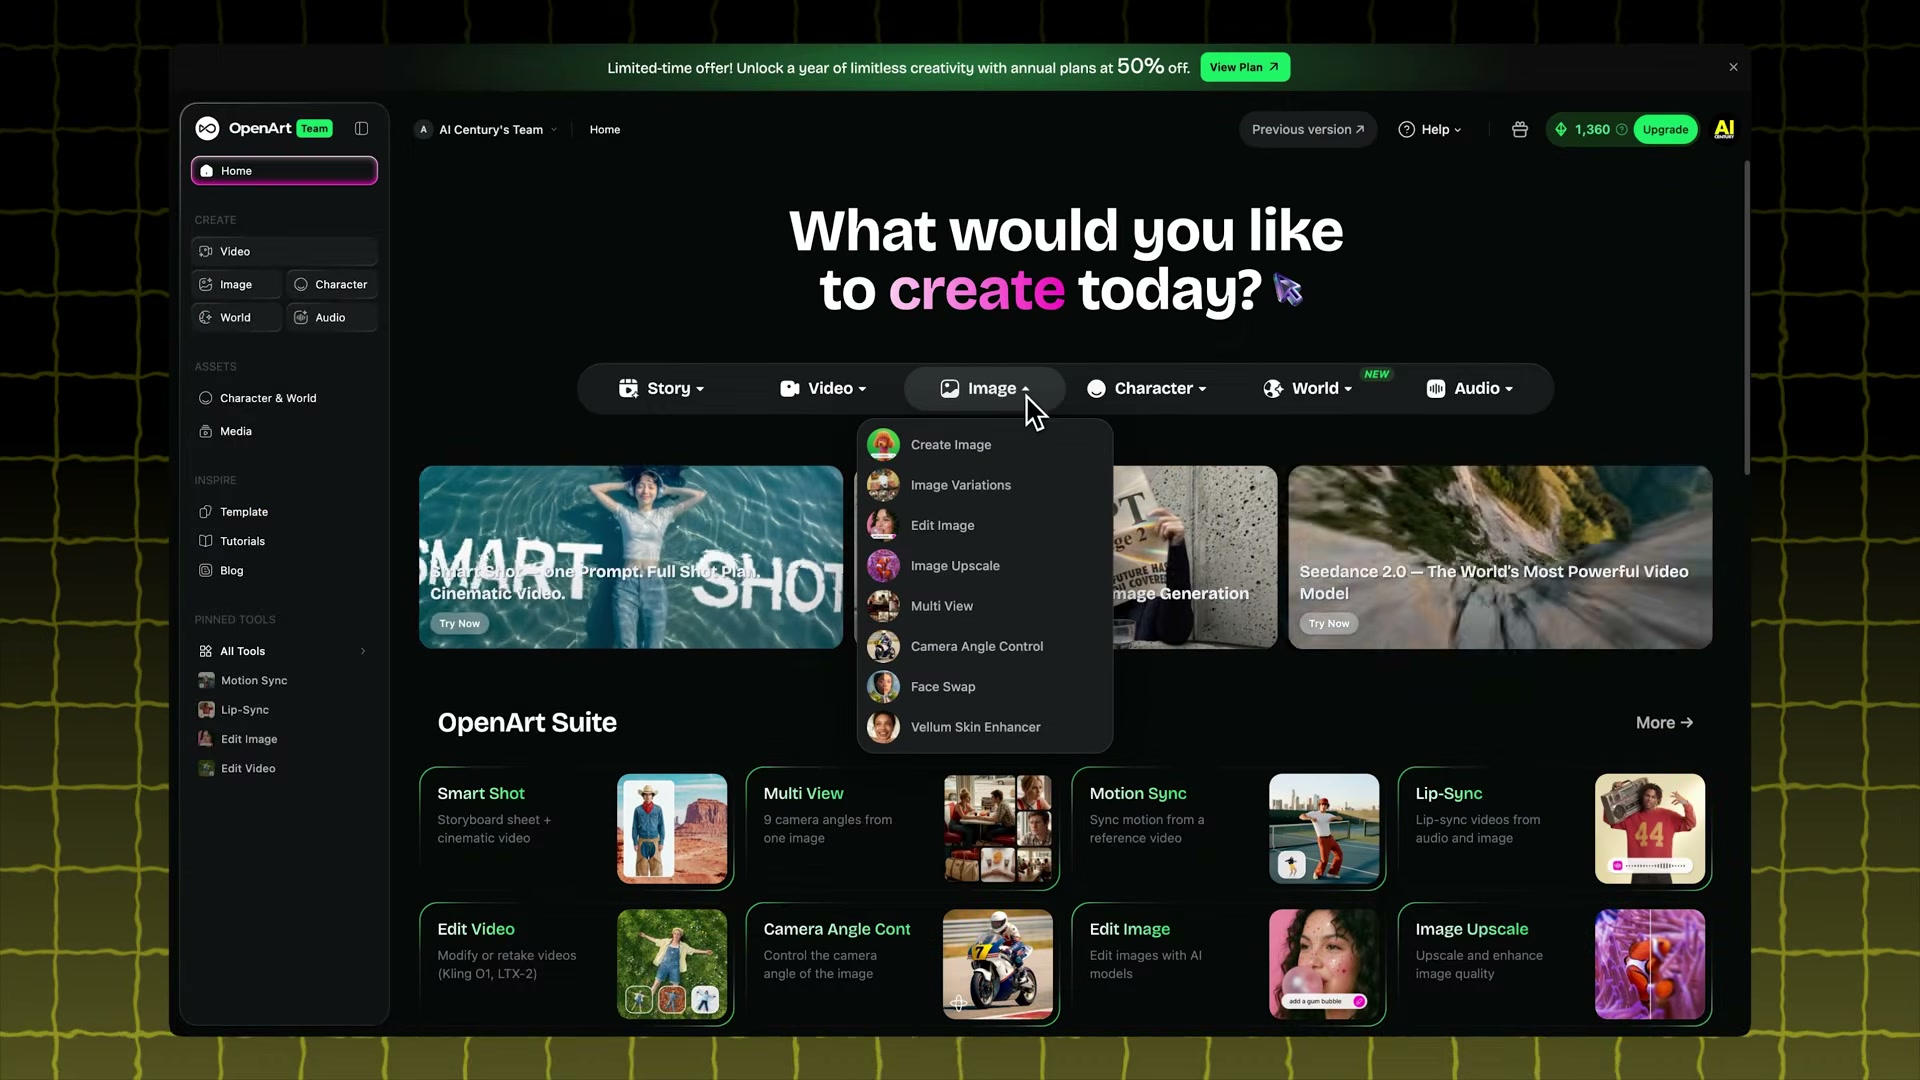
Task: Click the Multi View menu thumbnail icon
Action: tap(883, 606)
